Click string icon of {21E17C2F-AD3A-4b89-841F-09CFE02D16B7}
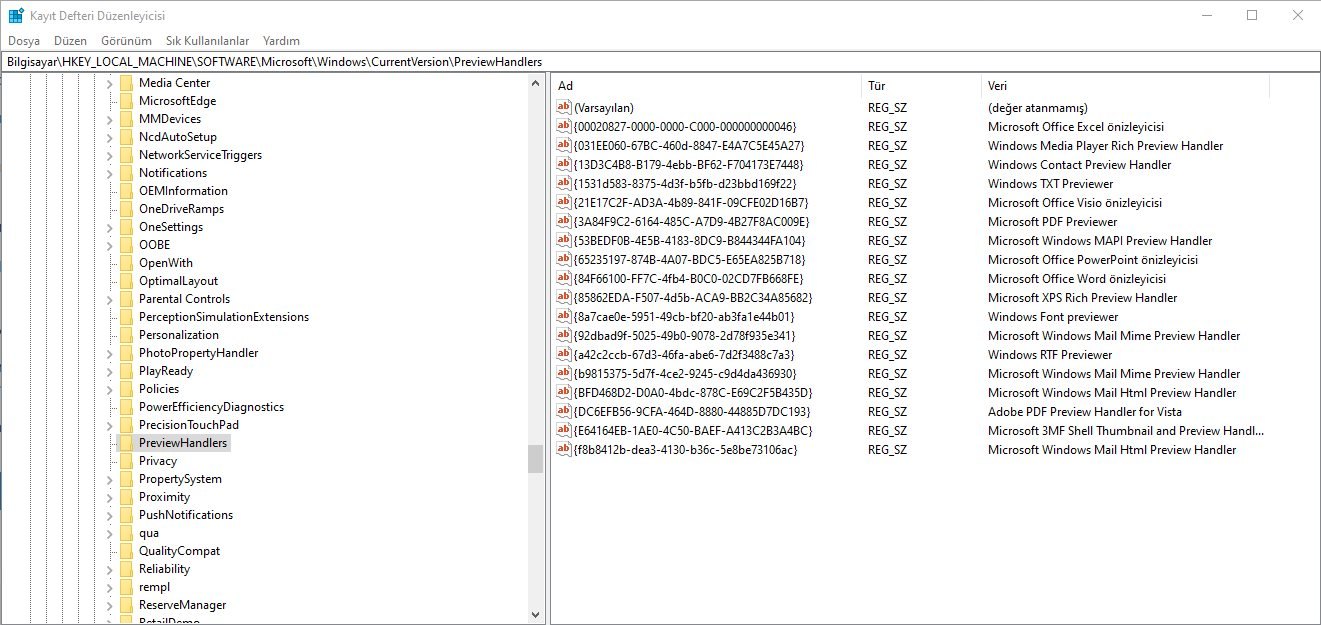This screenshot has width=1321, height=625. point(564,202)
